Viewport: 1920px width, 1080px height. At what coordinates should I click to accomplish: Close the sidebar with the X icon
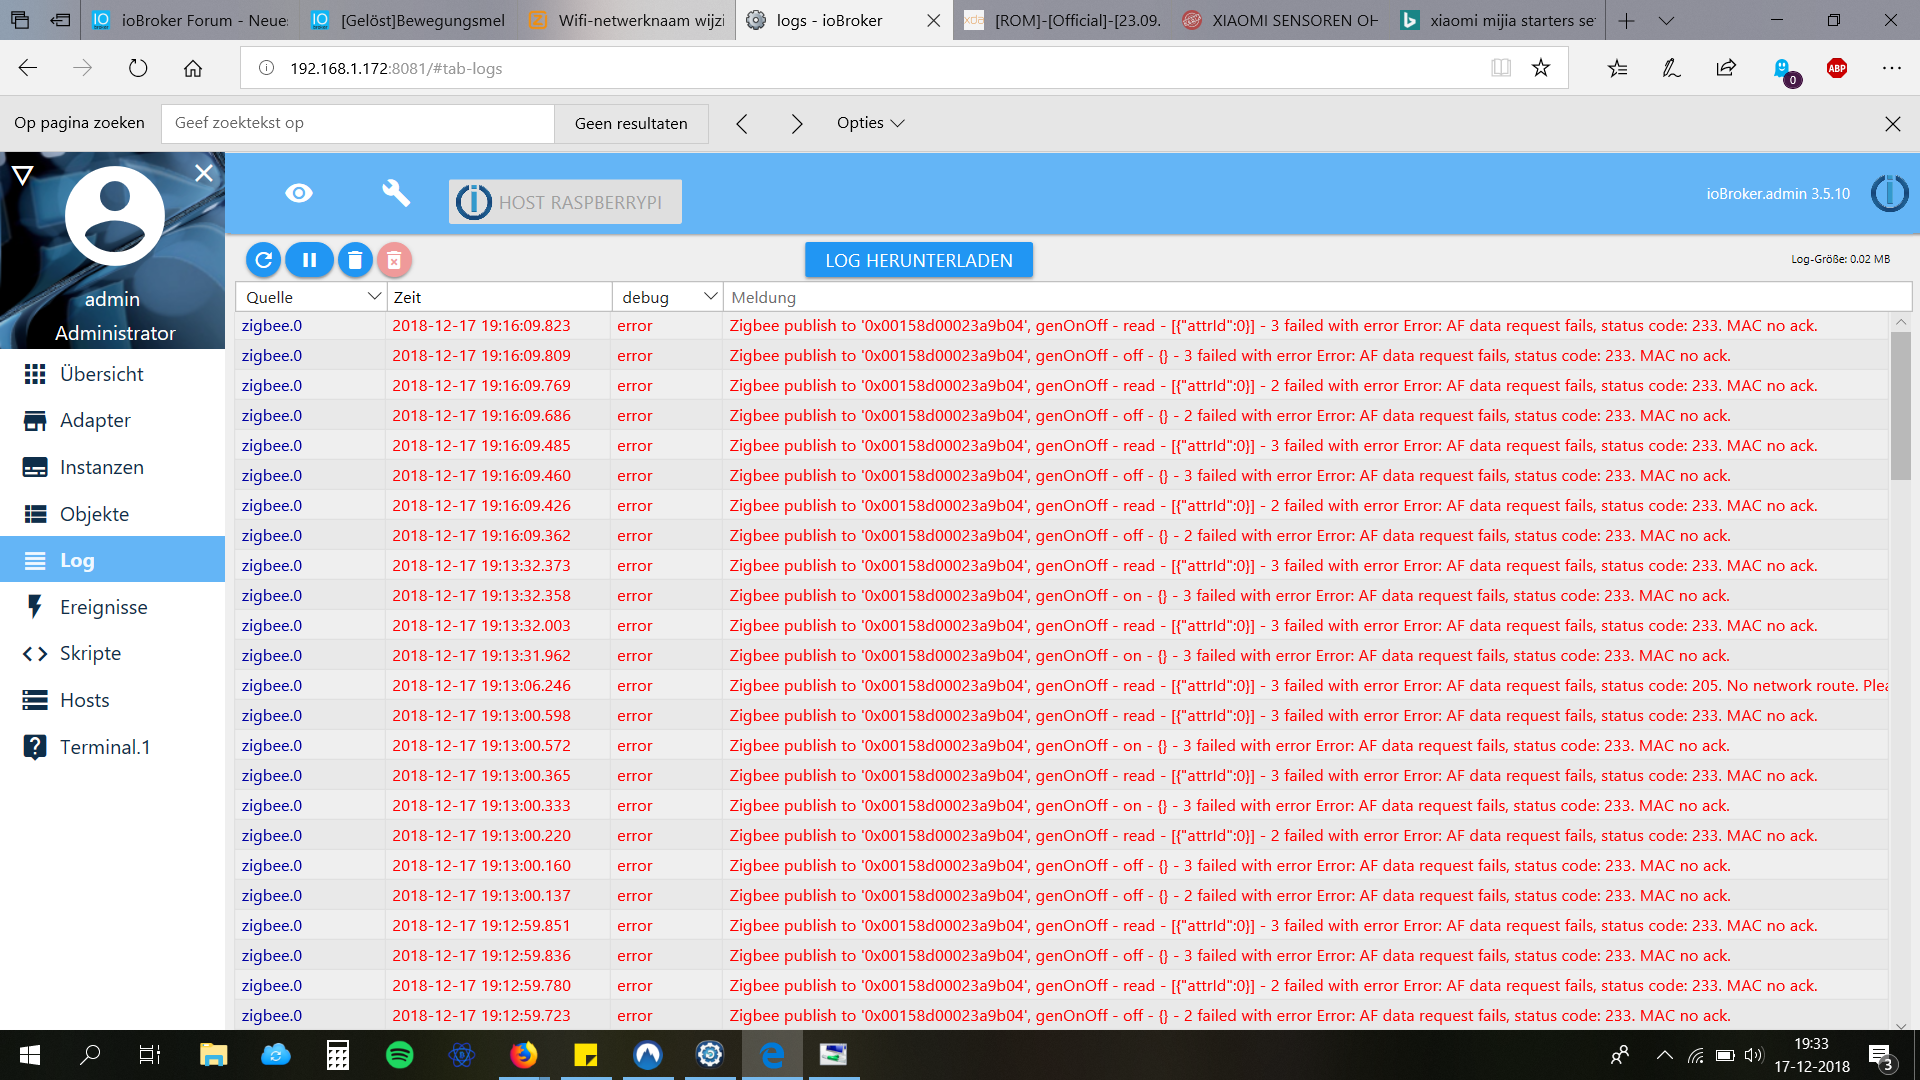coord(204,173)
